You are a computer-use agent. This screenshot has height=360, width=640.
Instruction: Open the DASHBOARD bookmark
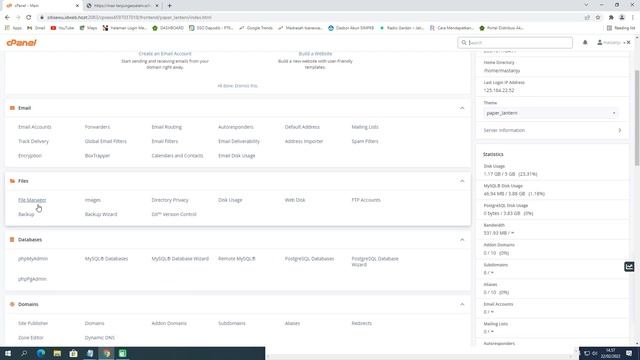pyautogui.click(x=168, y=28)
